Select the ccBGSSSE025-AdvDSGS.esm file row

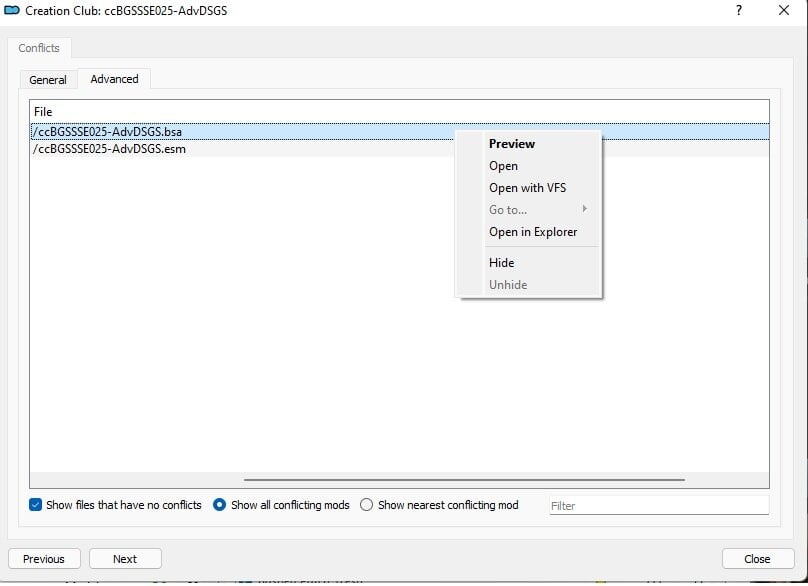(x=400, y=149)
